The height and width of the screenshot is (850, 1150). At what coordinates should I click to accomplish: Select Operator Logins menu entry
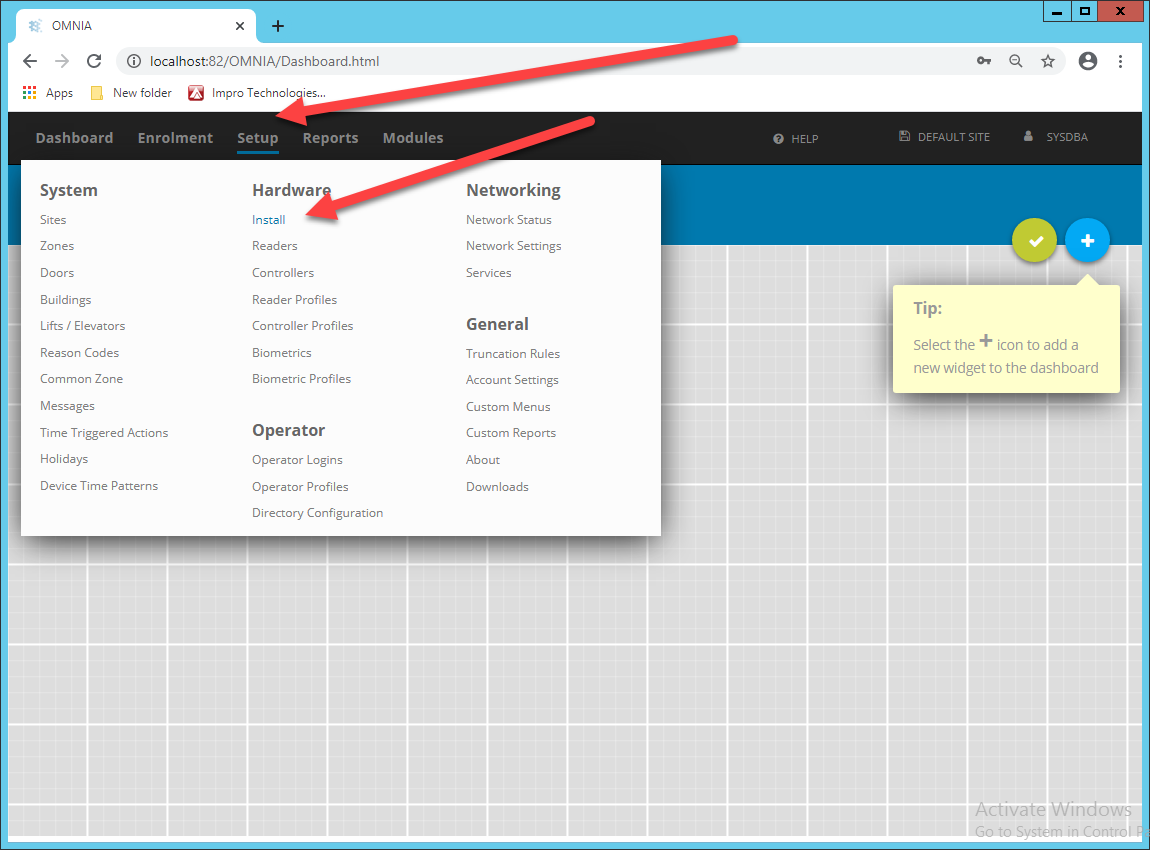click(x=297, y=460)
